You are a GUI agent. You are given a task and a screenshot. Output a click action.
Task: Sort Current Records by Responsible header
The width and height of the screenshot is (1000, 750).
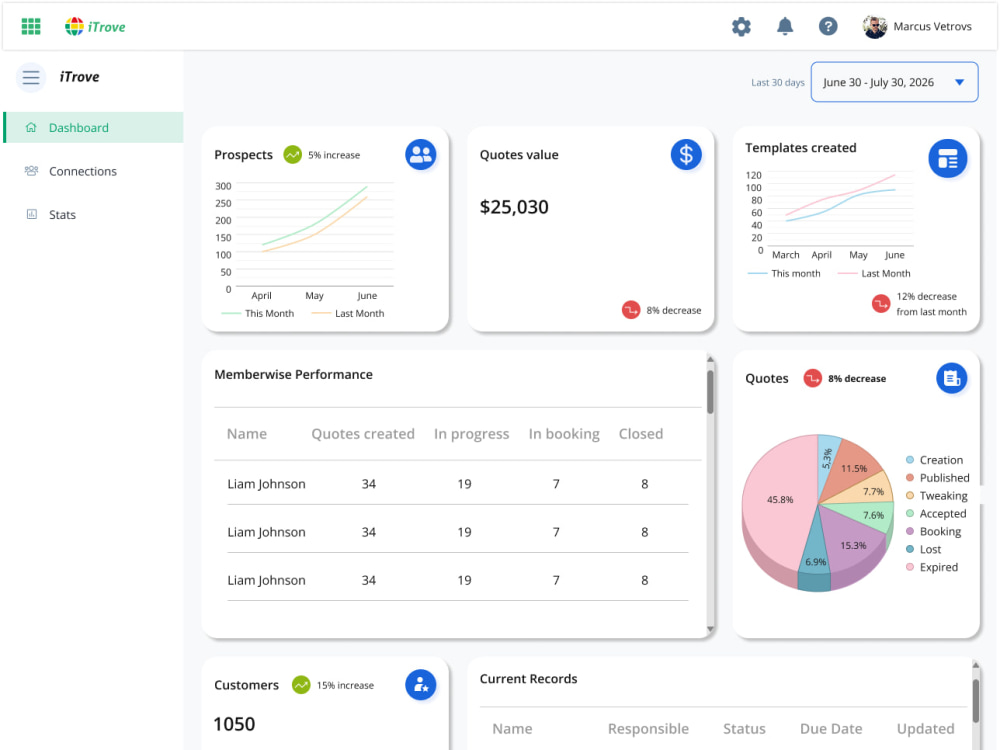pos(648,728)
